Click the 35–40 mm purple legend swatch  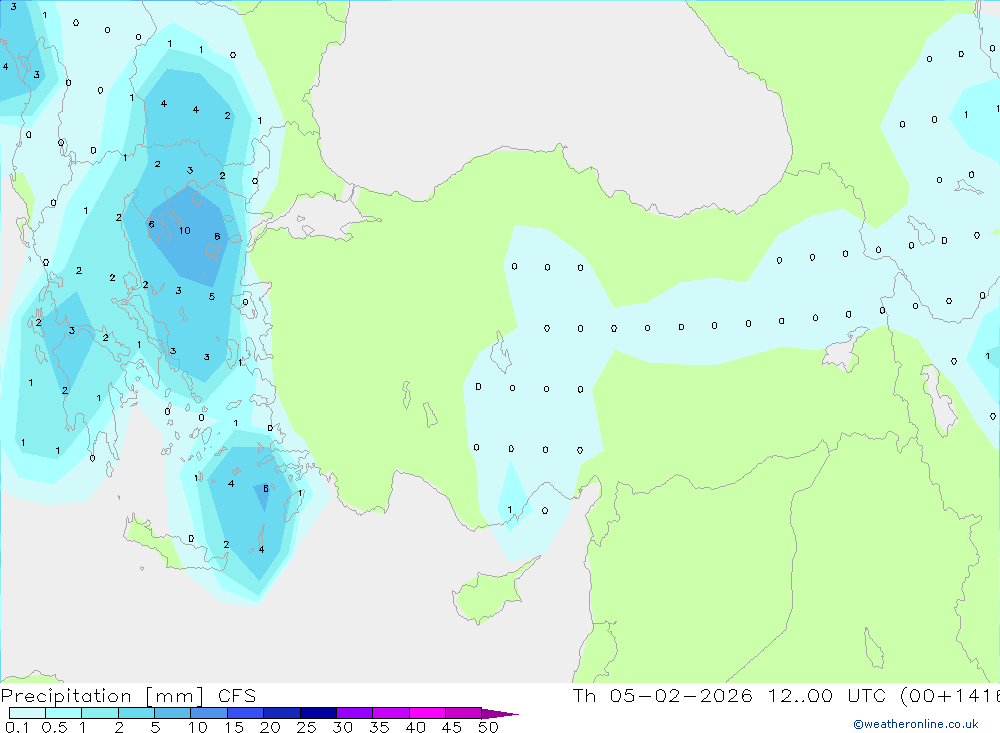pyautogui.click(x=390, y=713)
